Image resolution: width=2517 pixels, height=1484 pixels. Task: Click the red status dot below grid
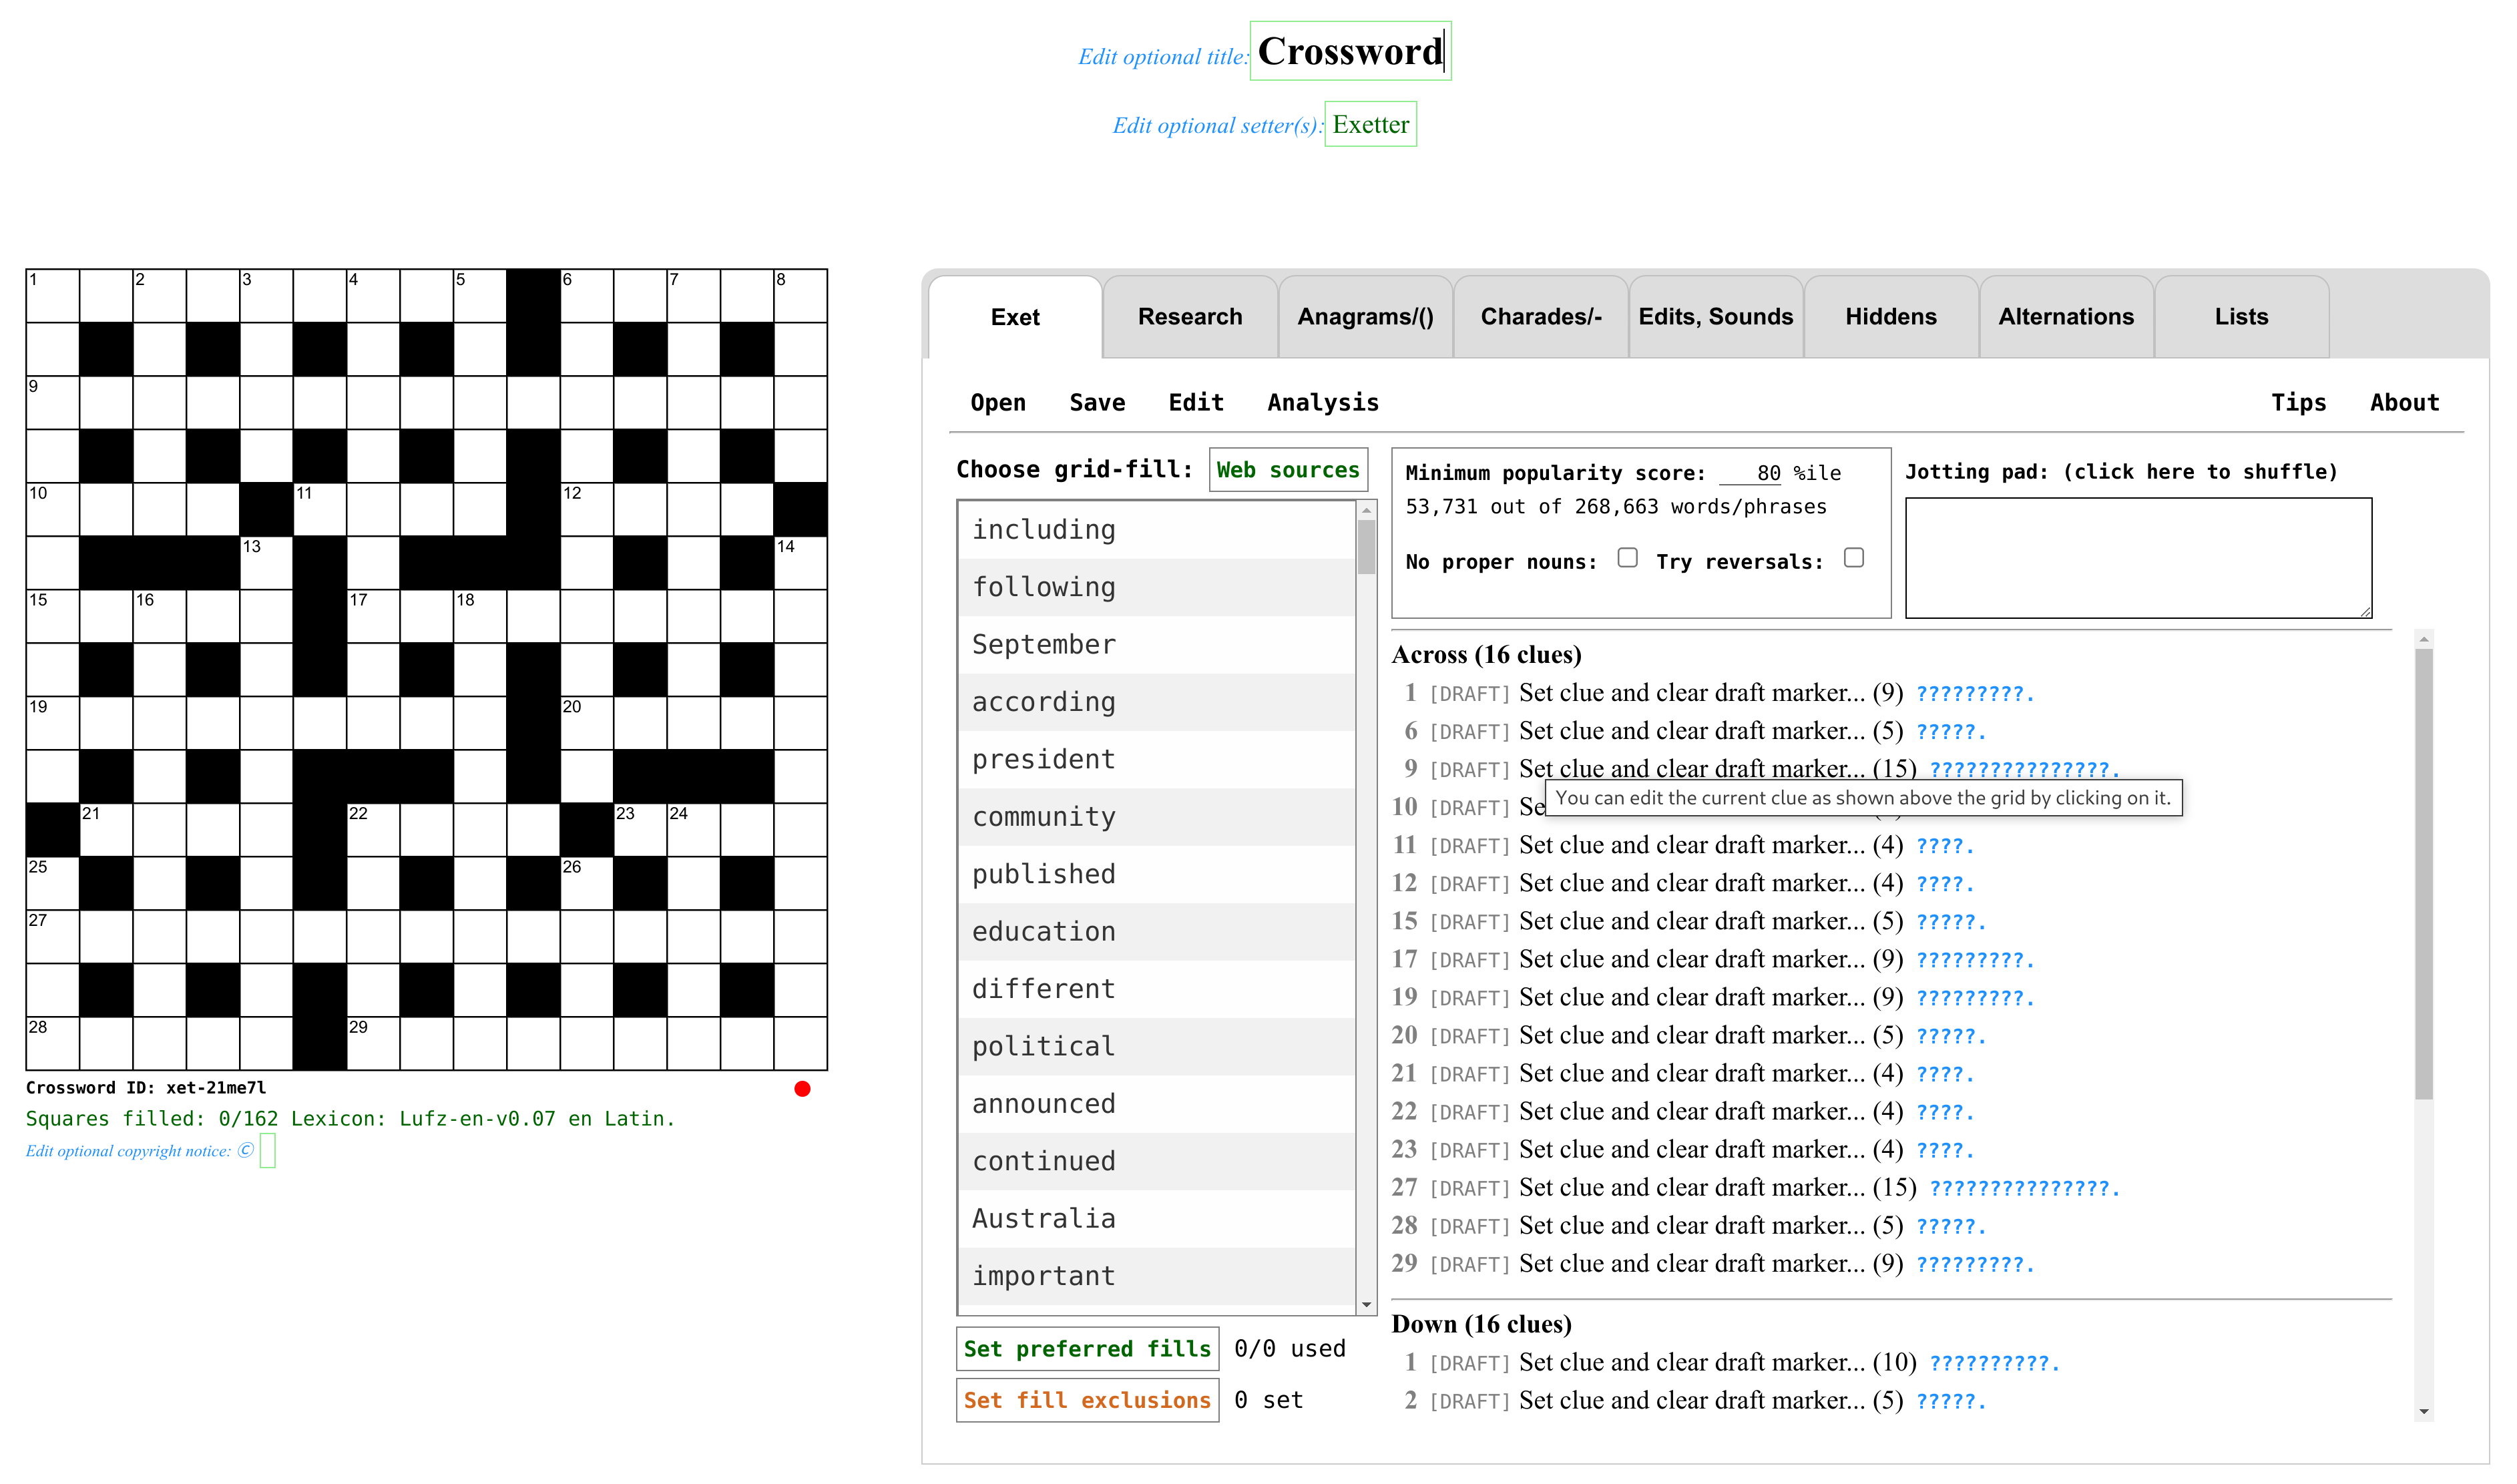click(x=802, y=1089)
